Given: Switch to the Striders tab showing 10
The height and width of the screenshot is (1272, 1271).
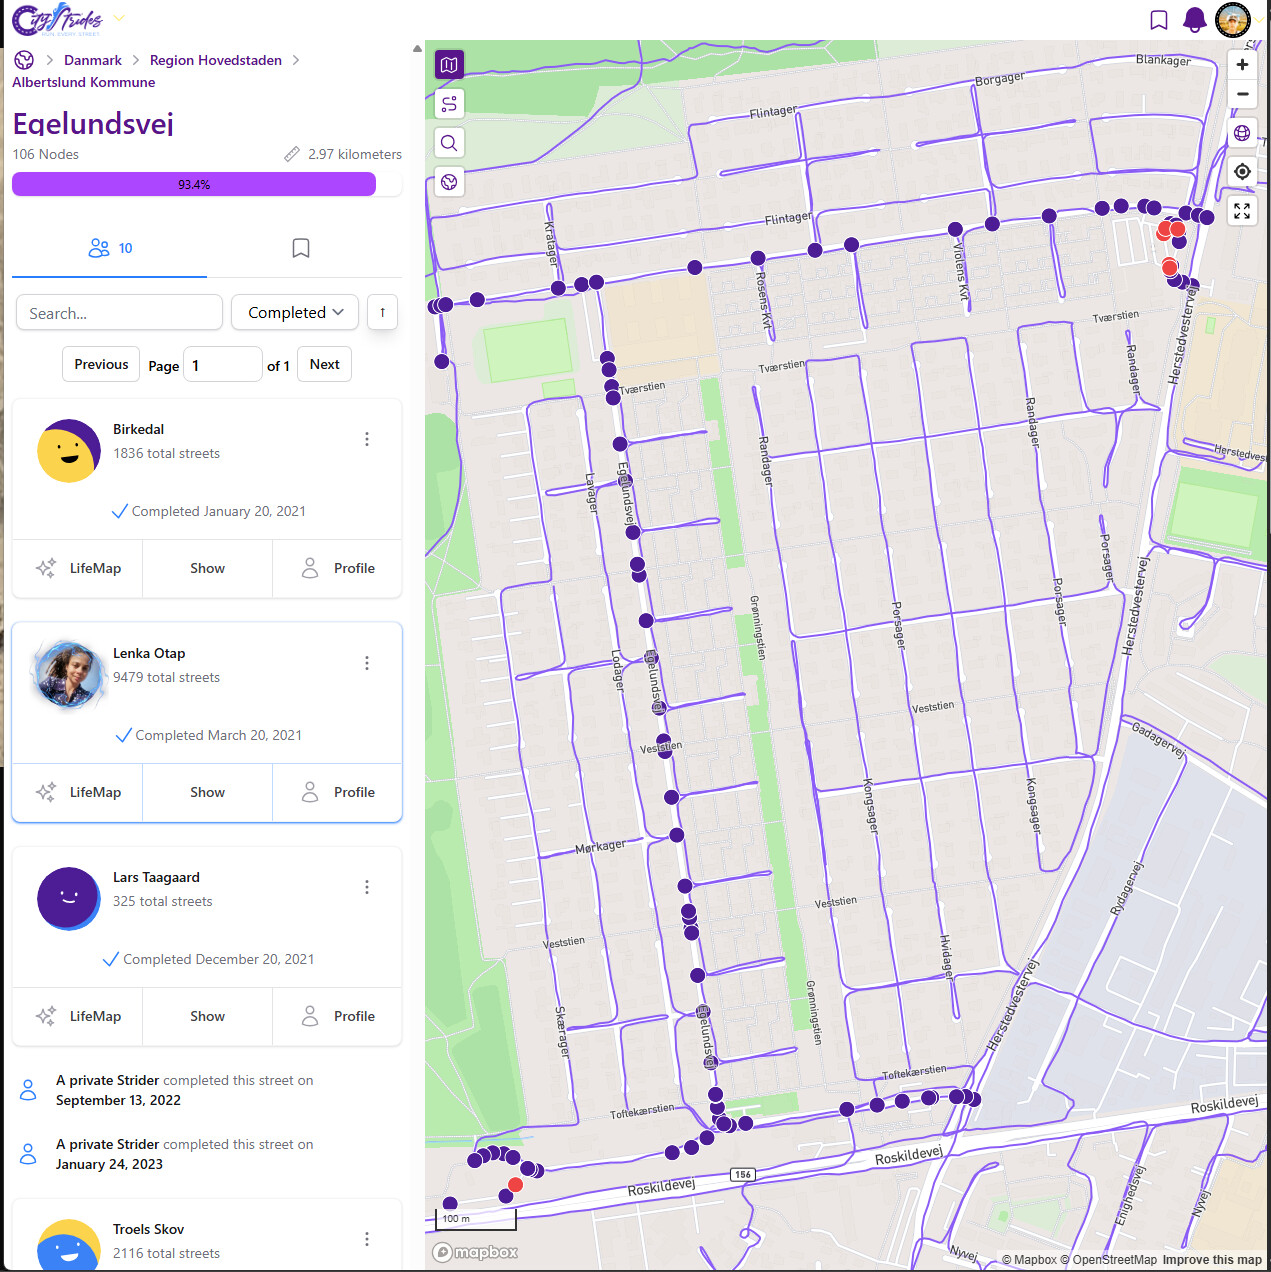Looking at the screenshot, I should click(110, 248).
